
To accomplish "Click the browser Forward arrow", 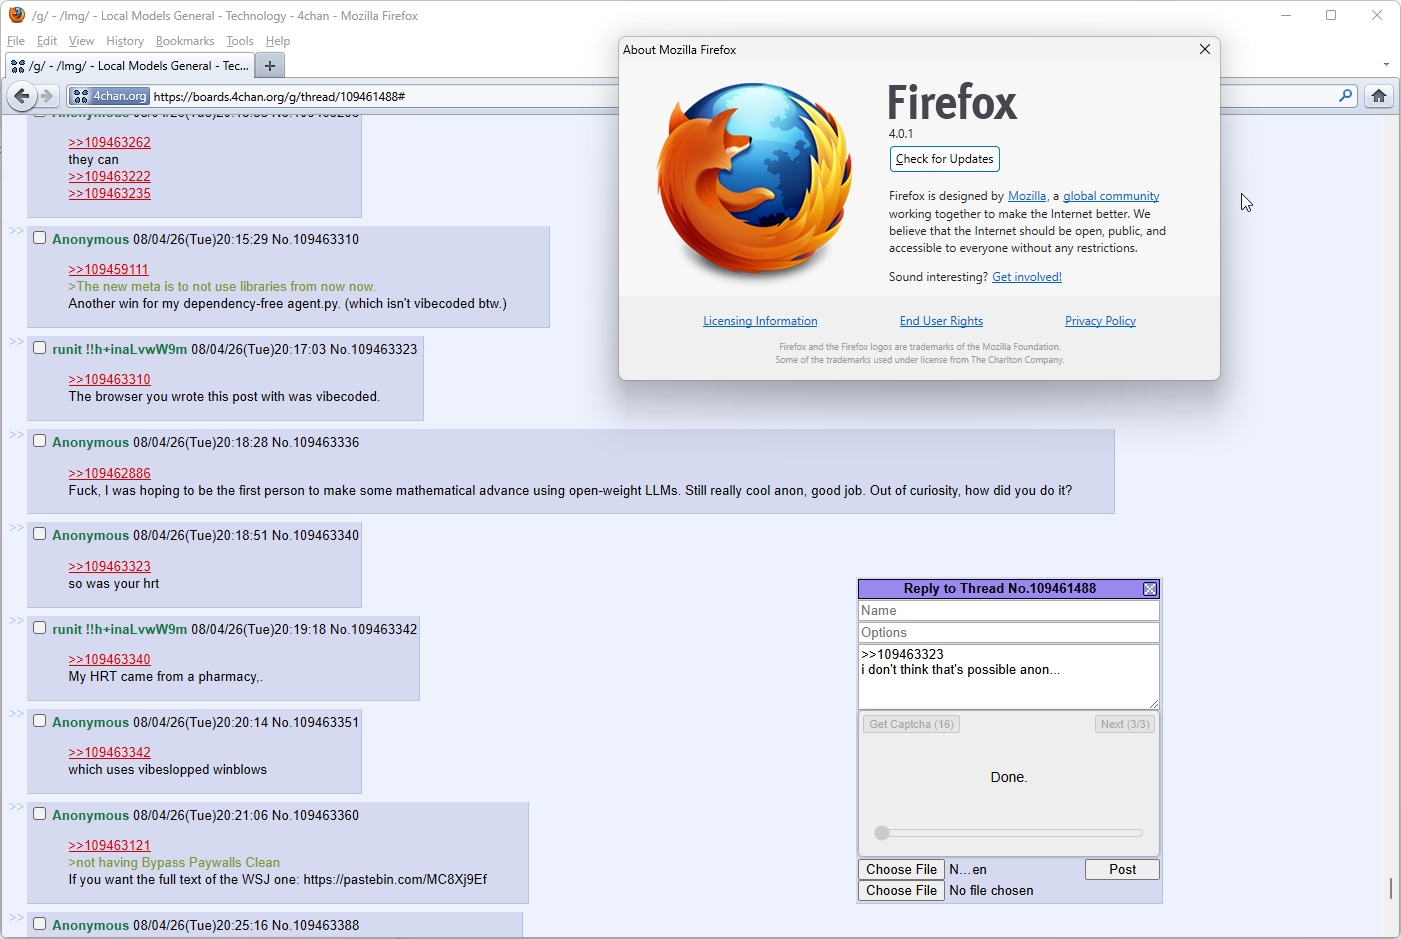I will pyautogui.click(x=47, y=96).
